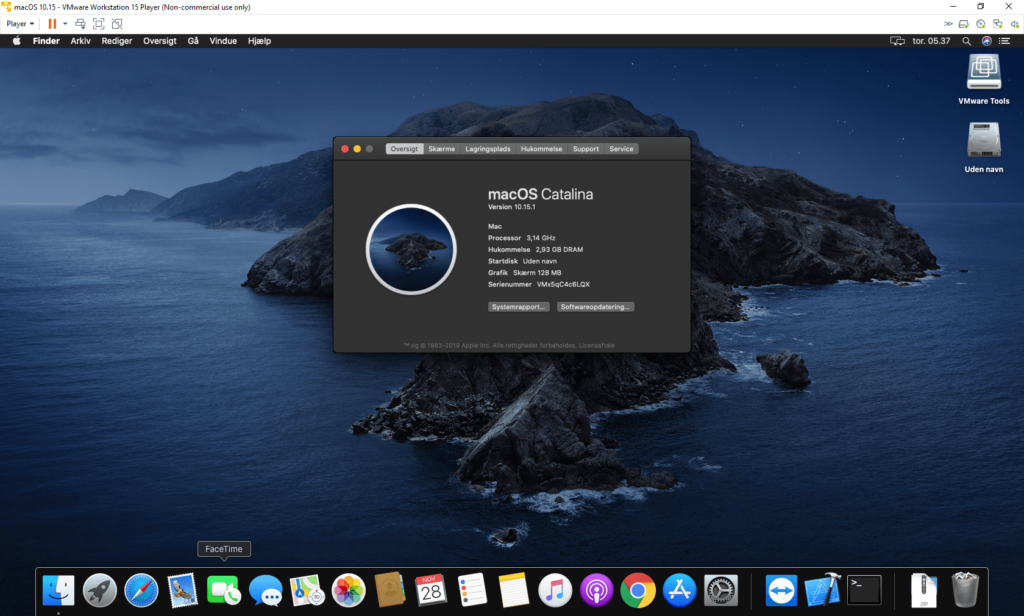The width and height of the screenshot is (1024, 616).
Task: Open App Store in Dock
Action: point(679,590)
